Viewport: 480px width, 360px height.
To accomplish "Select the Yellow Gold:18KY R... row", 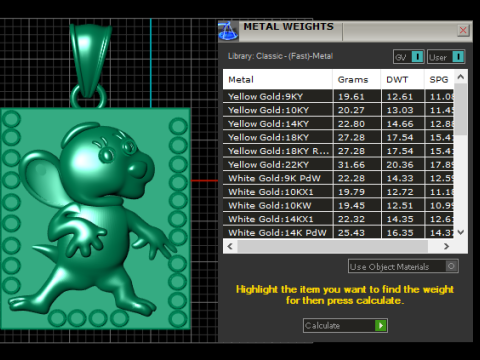I will (338, 151).
